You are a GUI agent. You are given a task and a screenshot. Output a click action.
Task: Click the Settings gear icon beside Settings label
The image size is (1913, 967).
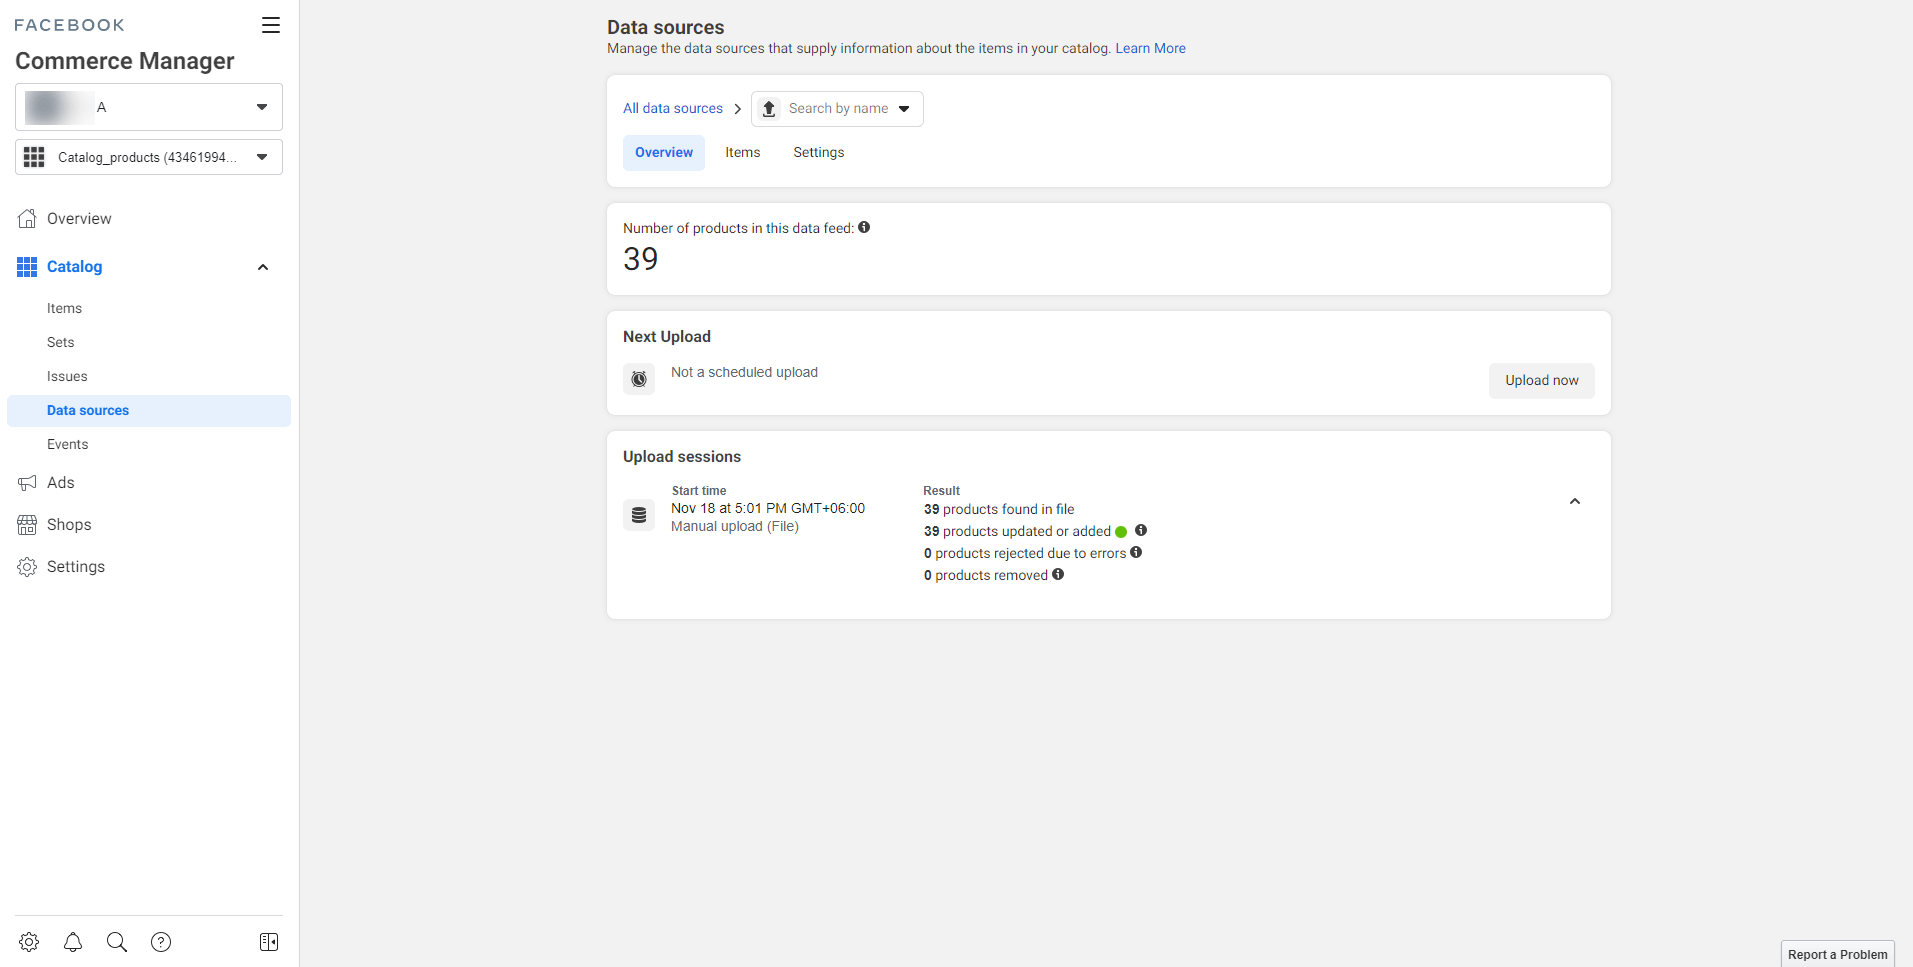[x=27, y=567]
